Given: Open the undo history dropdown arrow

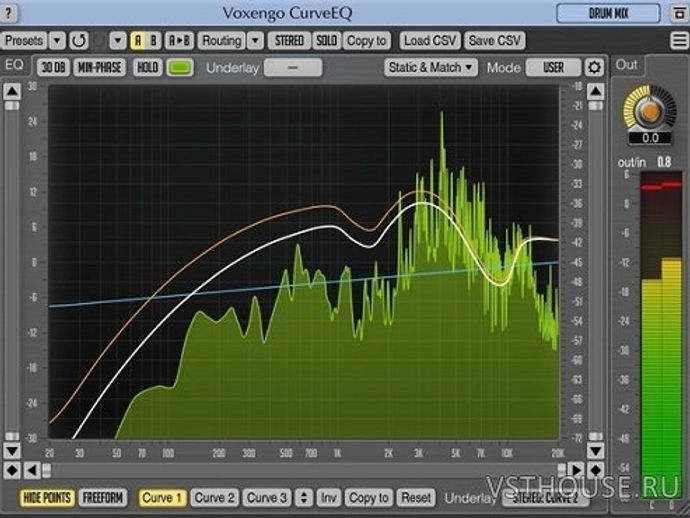Looking at the screenshot, I should click(118, 41).
